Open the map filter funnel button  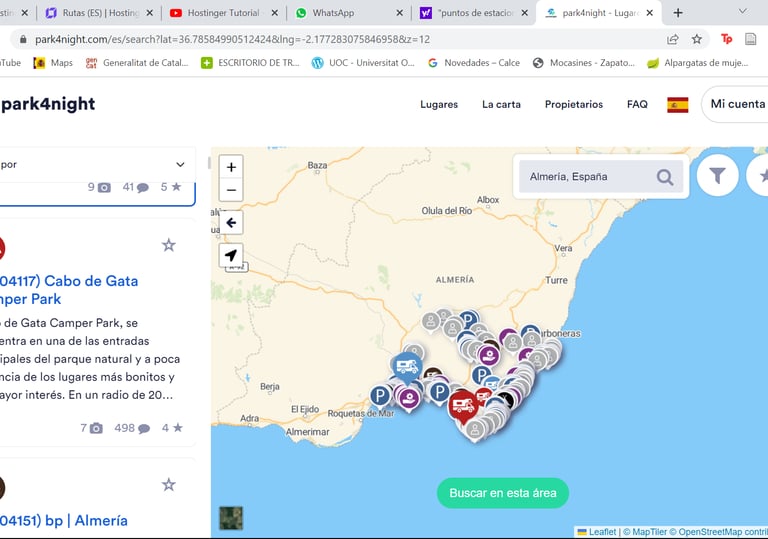pyautogui.click(x=718, y=175)
